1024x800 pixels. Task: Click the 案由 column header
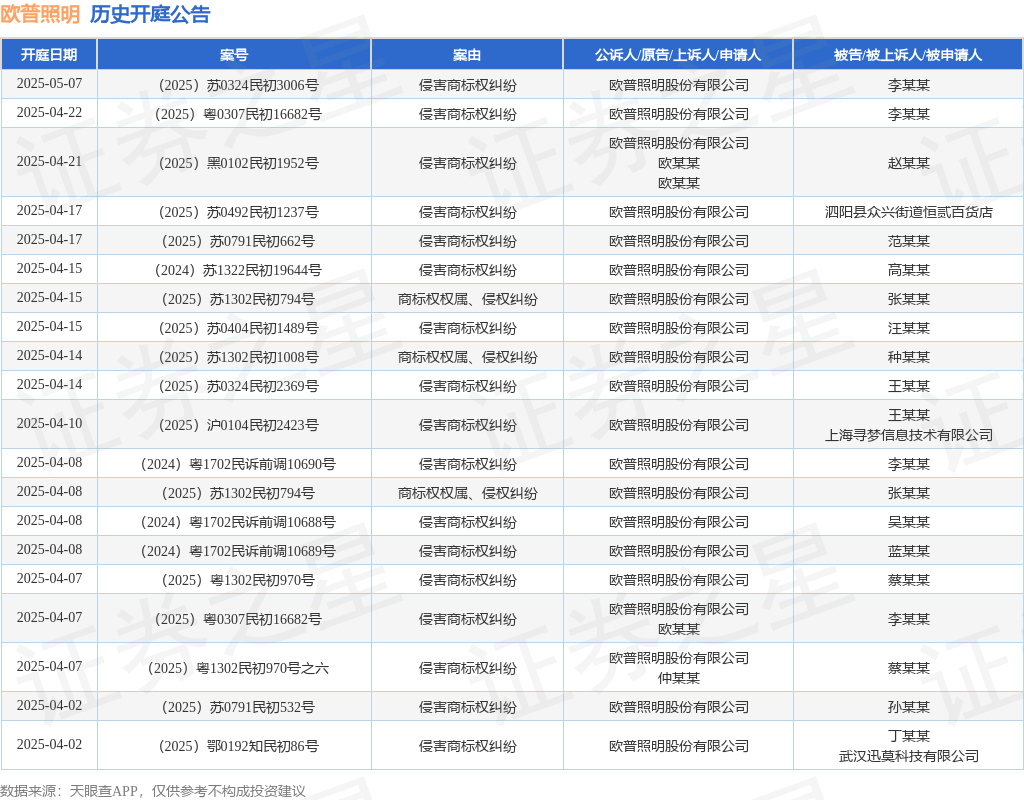(x=467, y=55)
